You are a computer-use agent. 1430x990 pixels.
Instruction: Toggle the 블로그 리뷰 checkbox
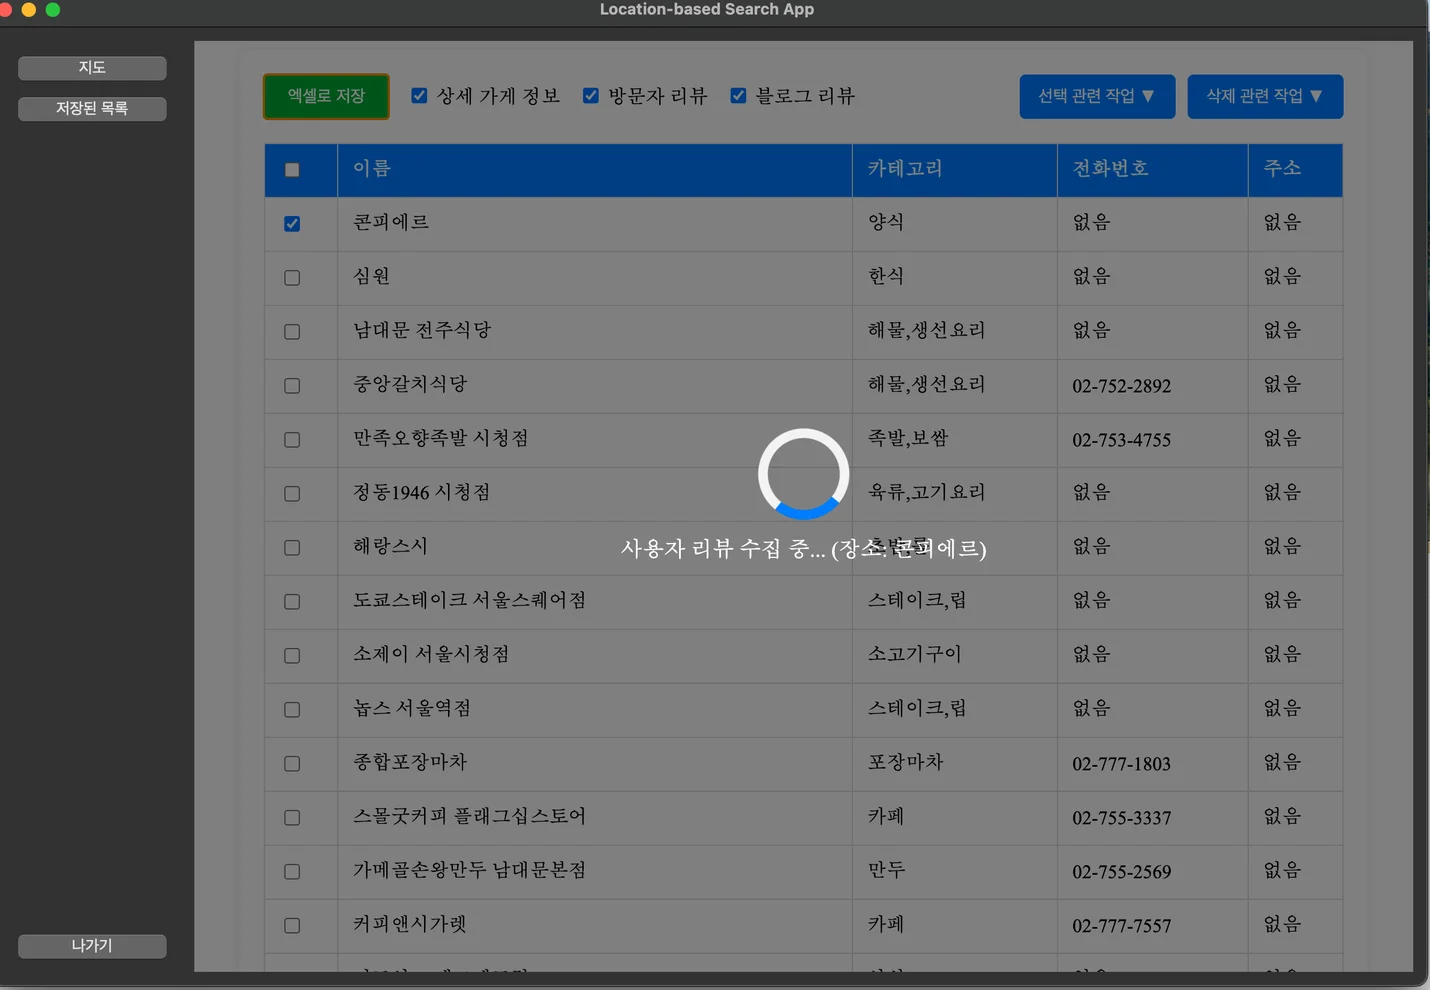[738, 96]
